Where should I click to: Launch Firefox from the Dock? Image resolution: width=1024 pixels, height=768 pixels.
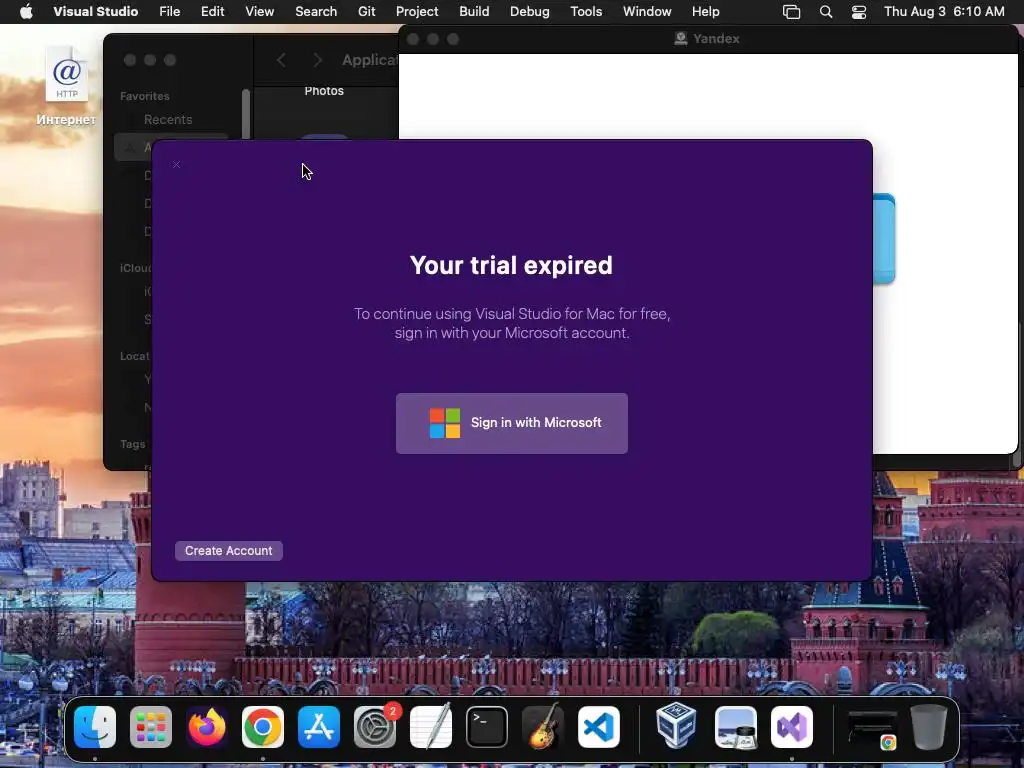pyautogui.click(x=207, y=727)
